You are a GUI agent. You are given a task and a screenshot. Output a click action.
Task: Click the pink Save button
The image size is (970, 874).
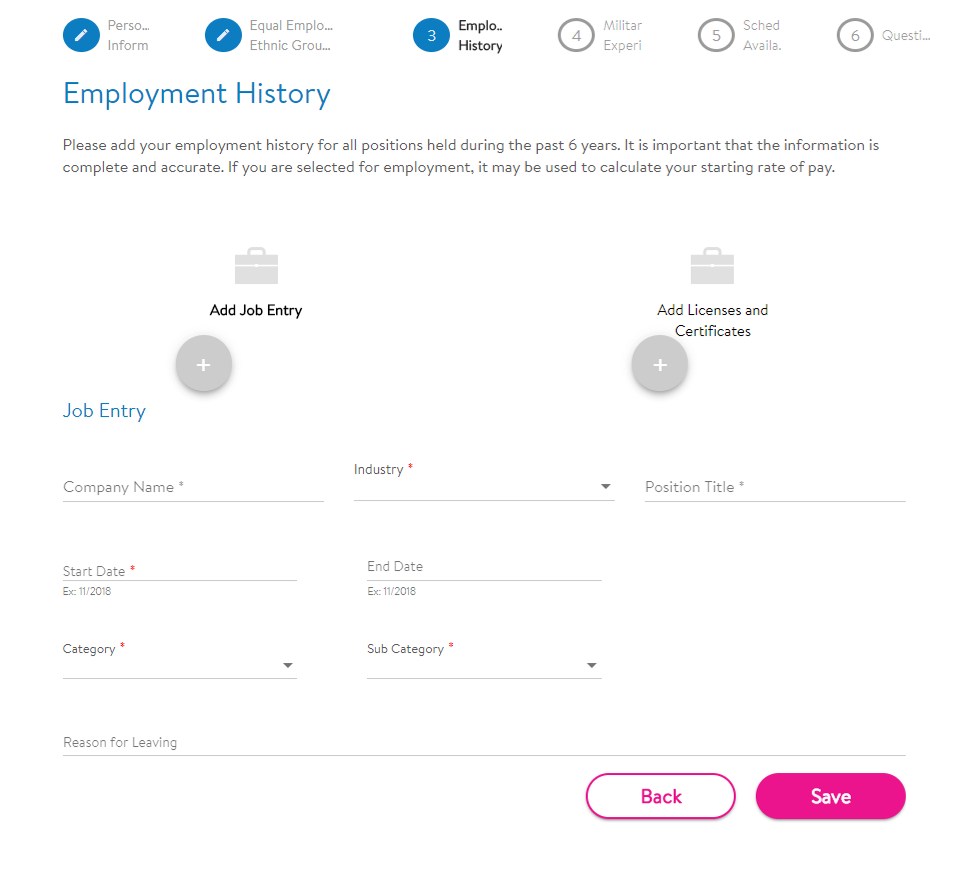(830, 796)
